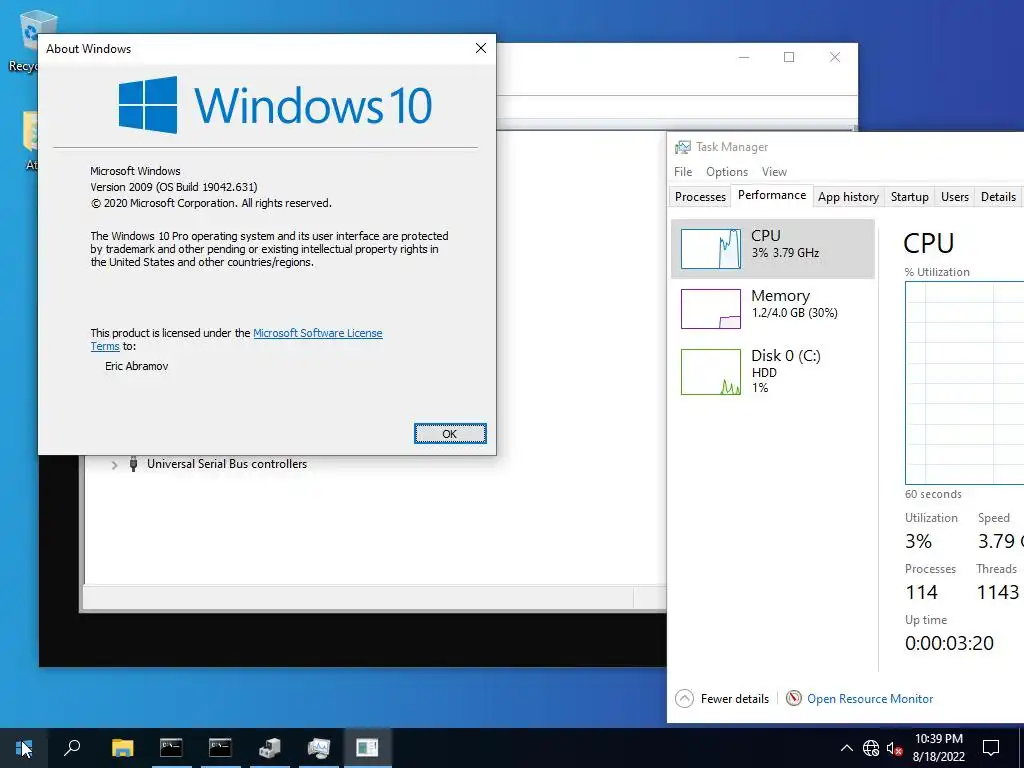This screenshot has height=768, width=1024.
Task: Click the Memory usage graph thumbnail
Action: click(711, 309)
